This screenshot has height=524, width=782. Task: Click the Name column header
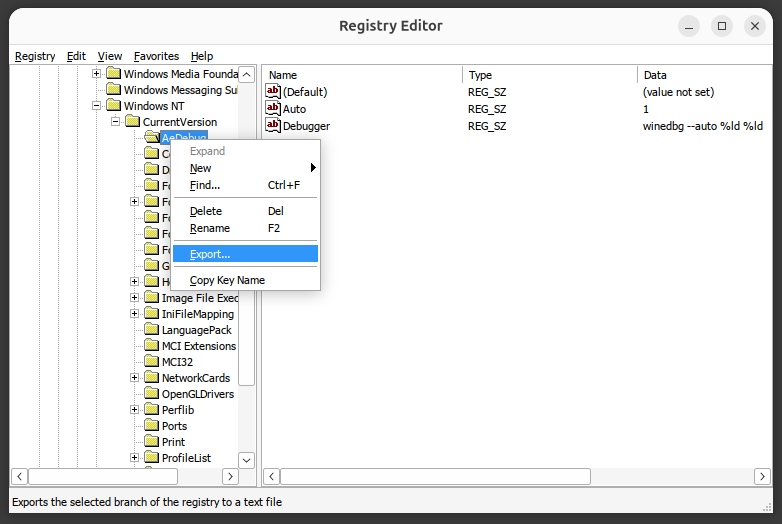point(363,75)
